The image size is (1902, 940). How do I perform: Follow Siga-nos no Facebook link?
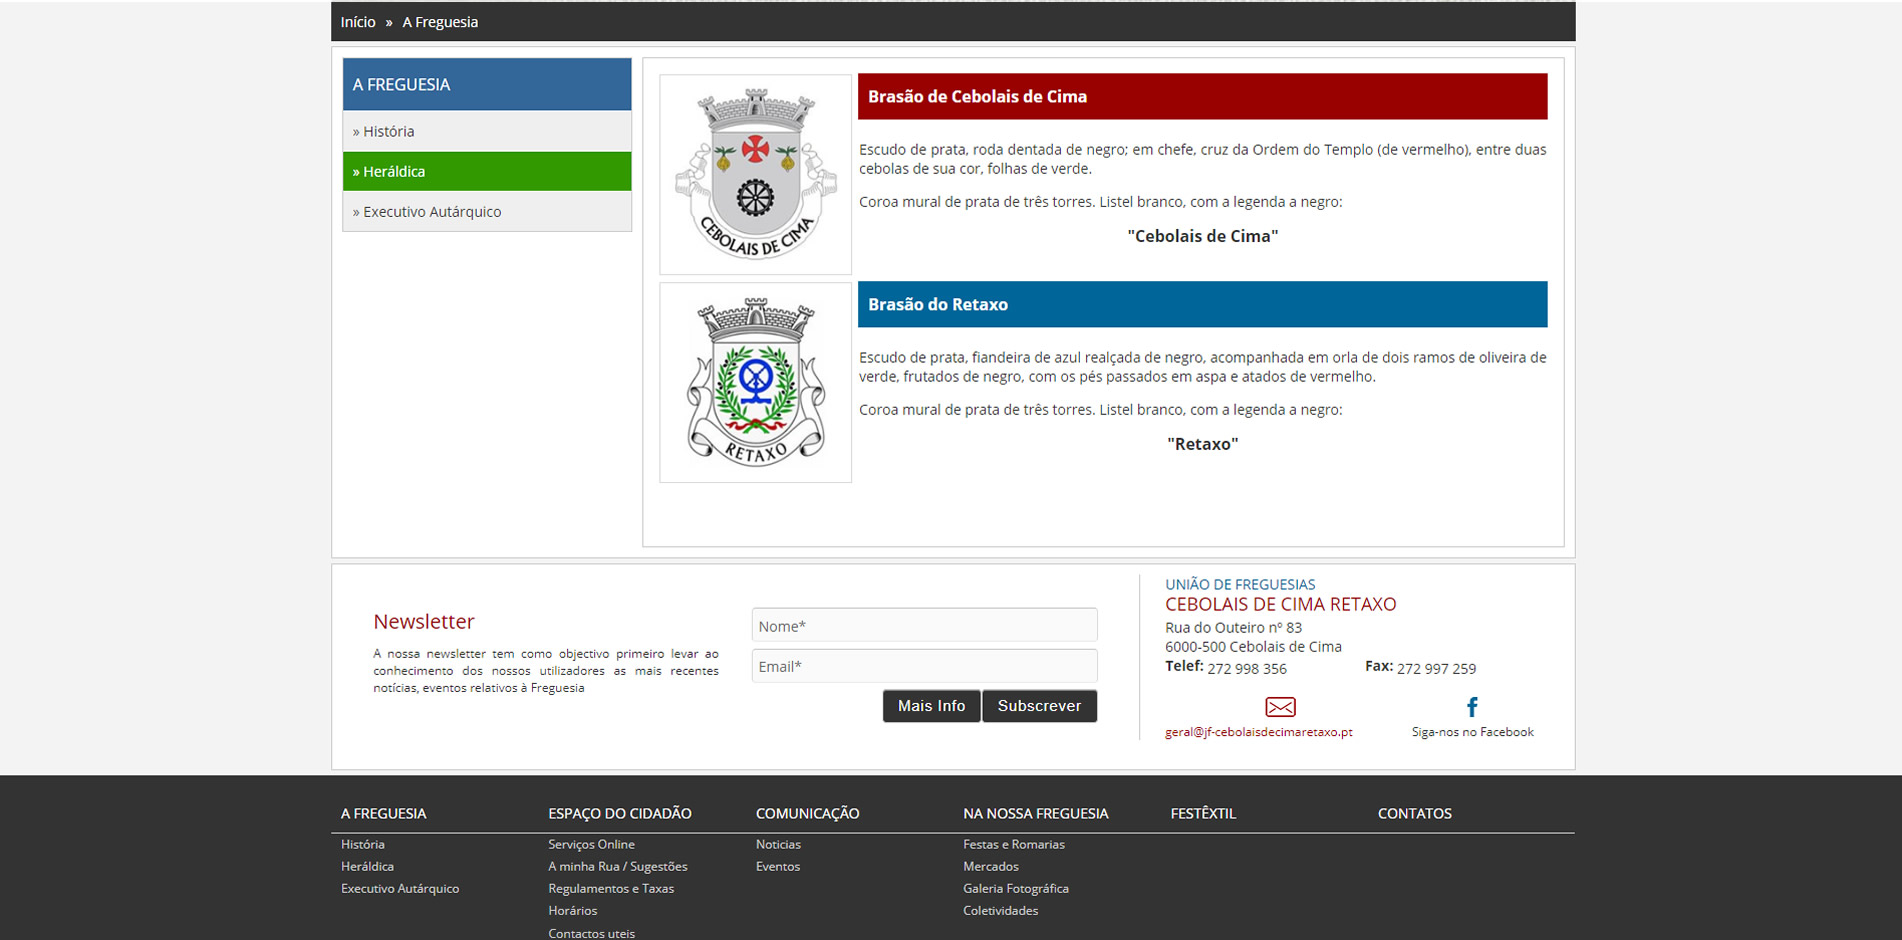(x=1472, y=732)
